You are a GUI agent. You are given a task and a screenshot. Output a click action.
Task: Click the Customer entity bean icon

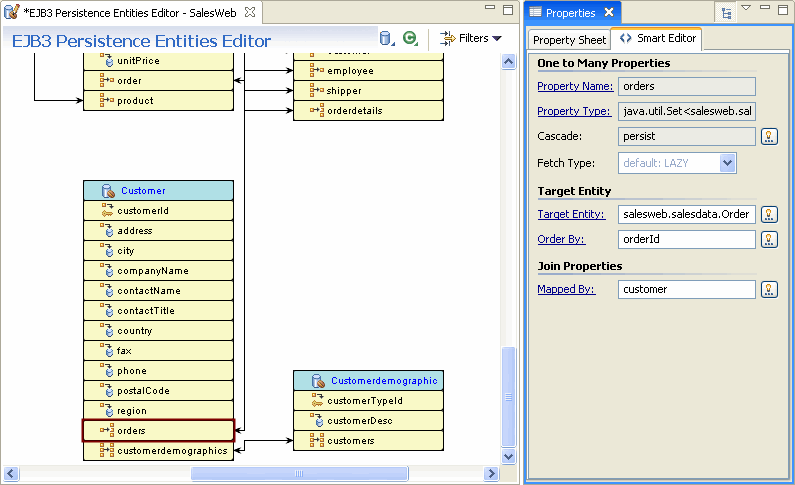(x=108, y=191)
